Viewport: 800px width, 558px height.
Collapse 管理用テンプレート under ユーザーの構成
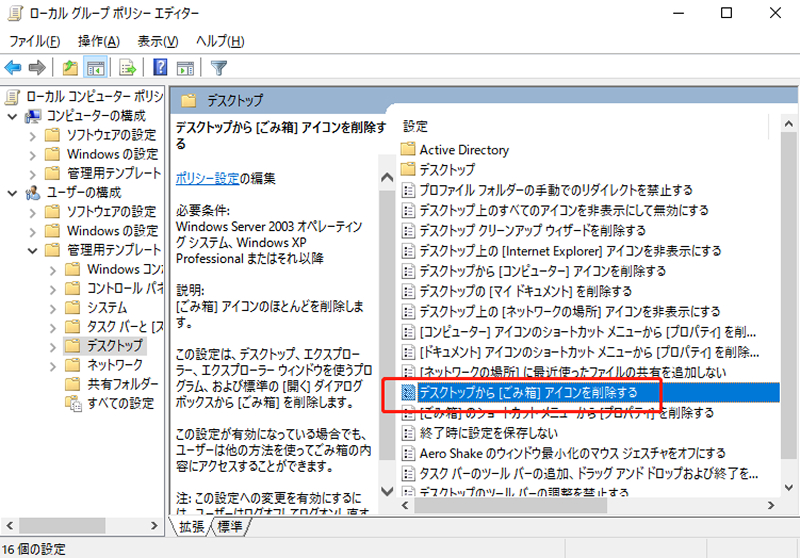point(33,250)
